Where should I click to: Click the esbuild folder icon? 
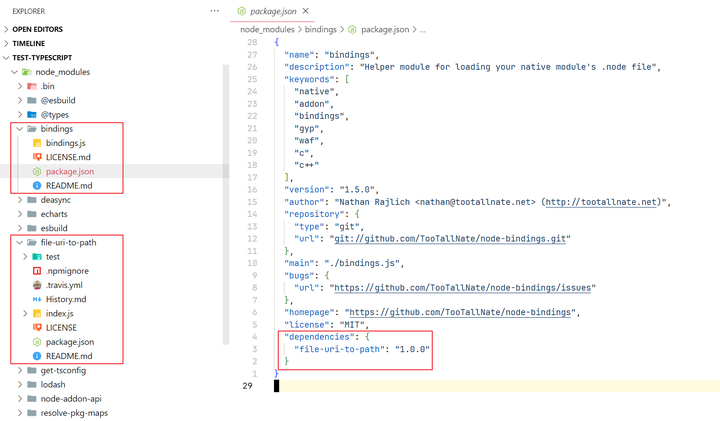coord(32,228)
